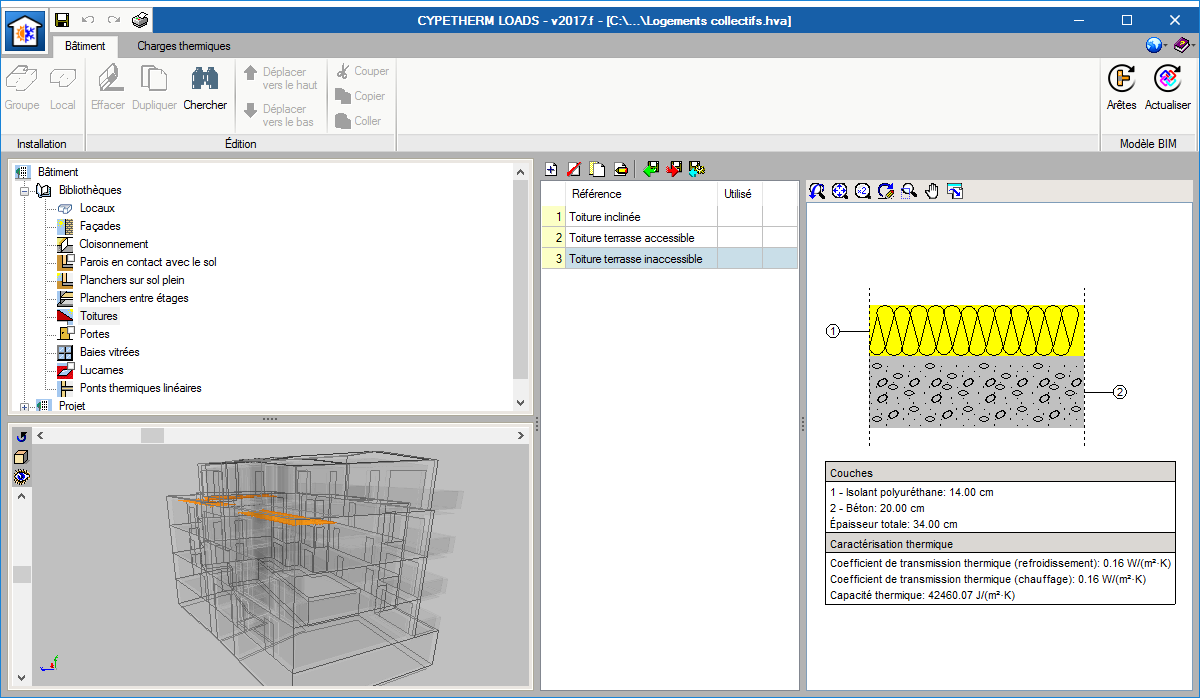Select Baies vitrées in the tree
1200x698 pixels.
[x=110, y=352]
